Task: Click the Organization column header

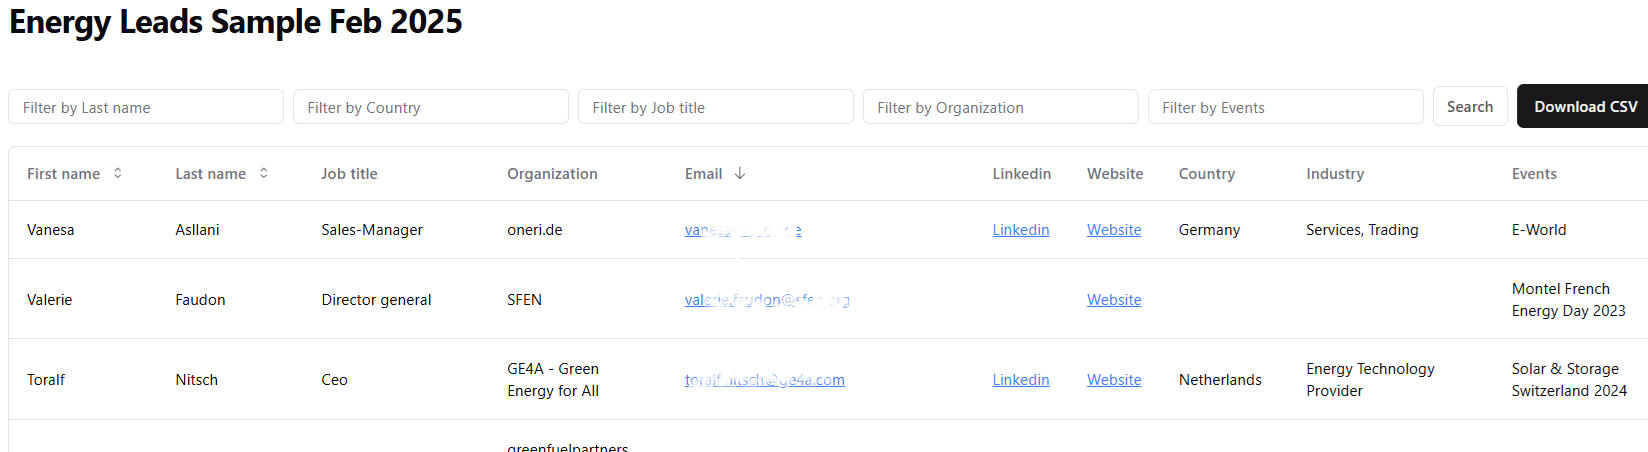Action: 552,174
